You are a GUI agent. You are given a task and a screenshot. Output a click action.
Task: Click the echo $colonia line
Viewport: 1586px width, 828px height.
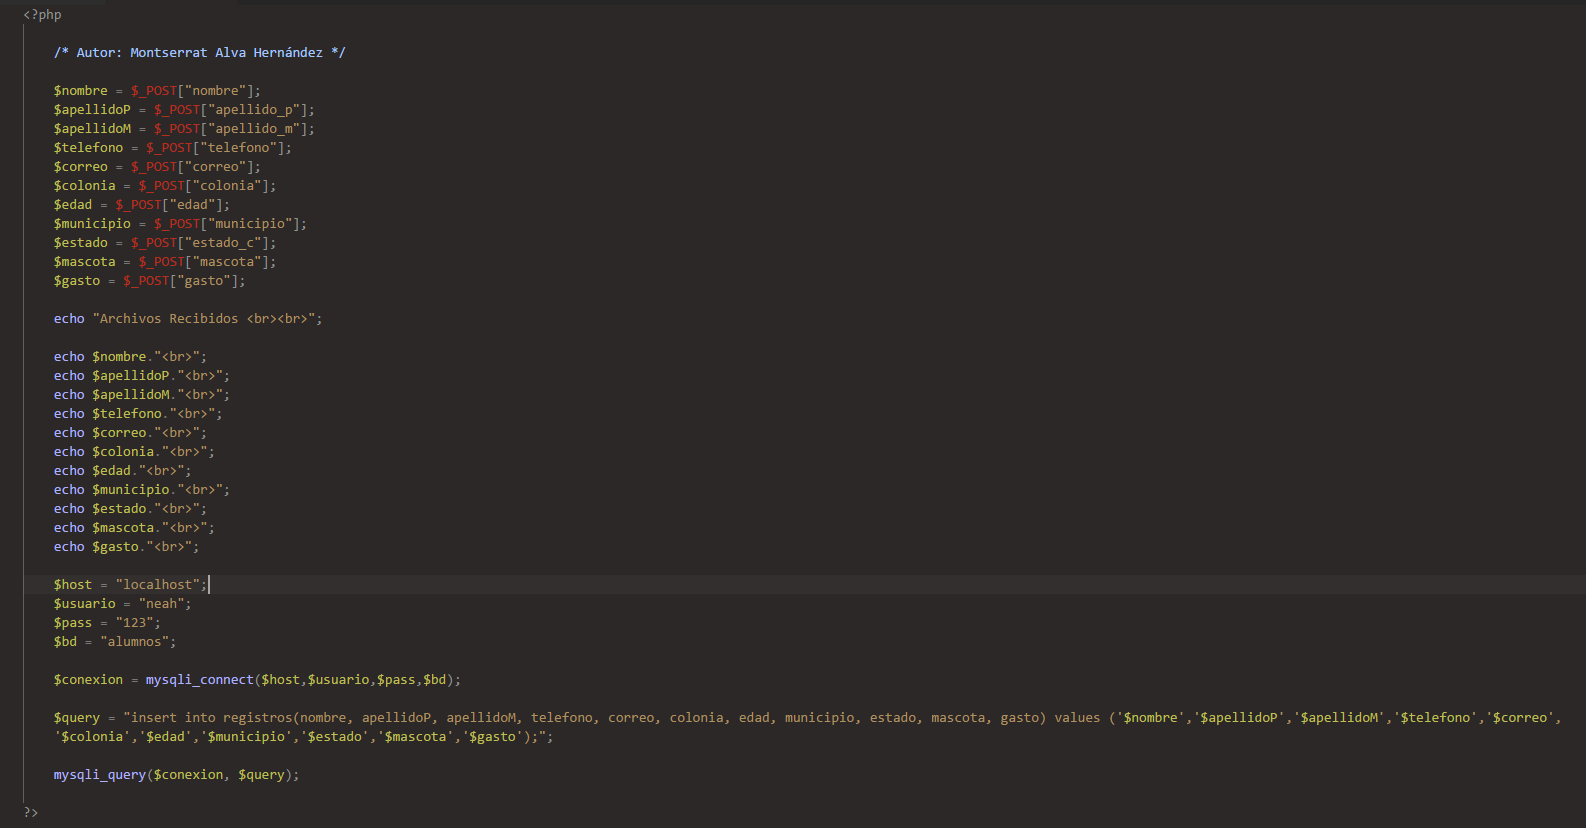[x=134, y=452]
